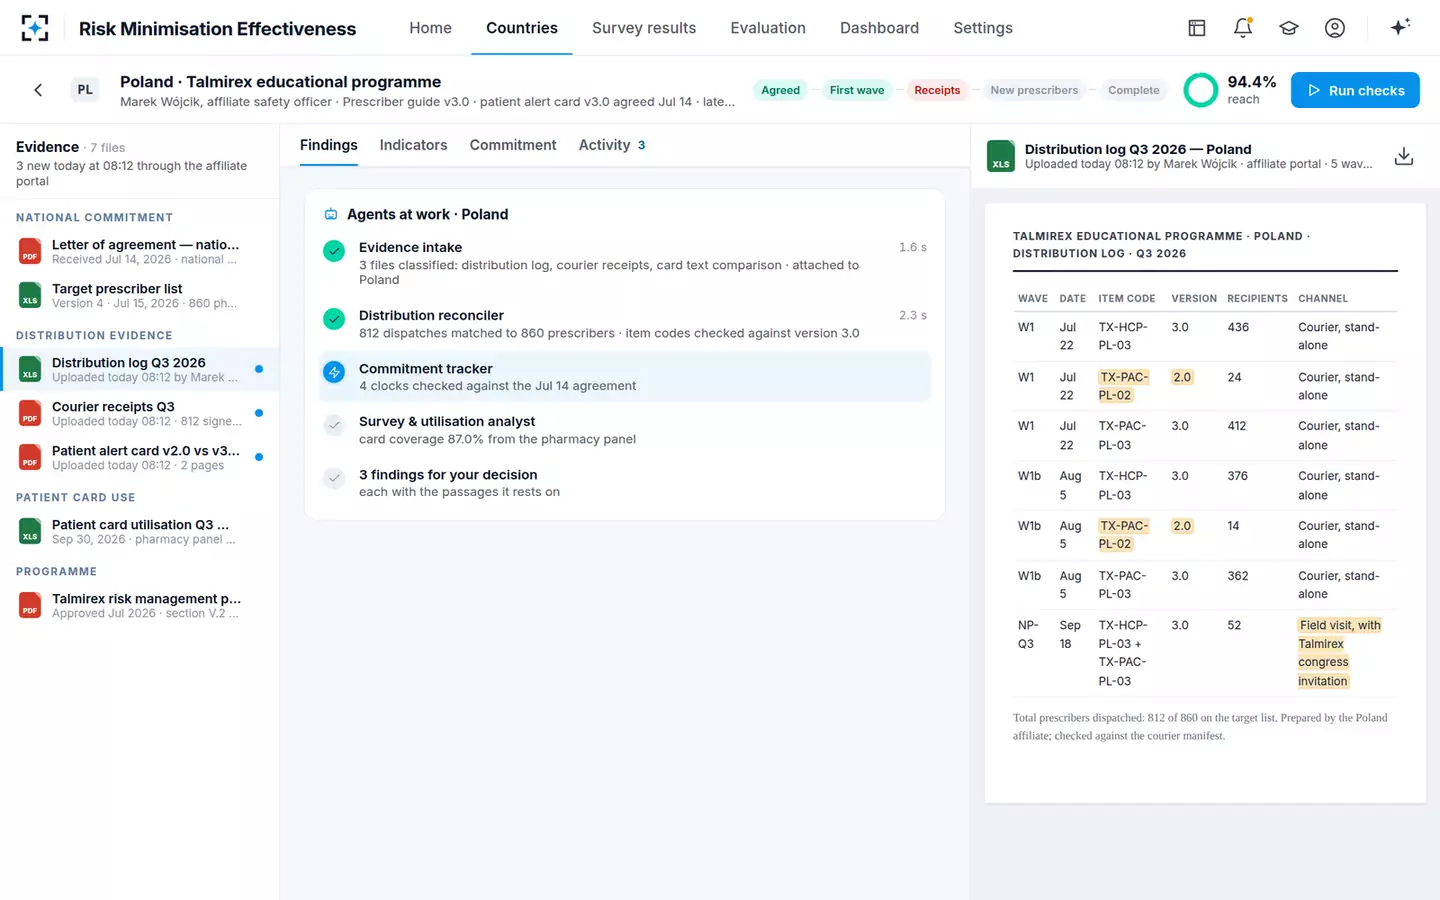The image size is (1440, 900).
Task: Click the 3 findings pending check icon
Action: tap(334, 478)
